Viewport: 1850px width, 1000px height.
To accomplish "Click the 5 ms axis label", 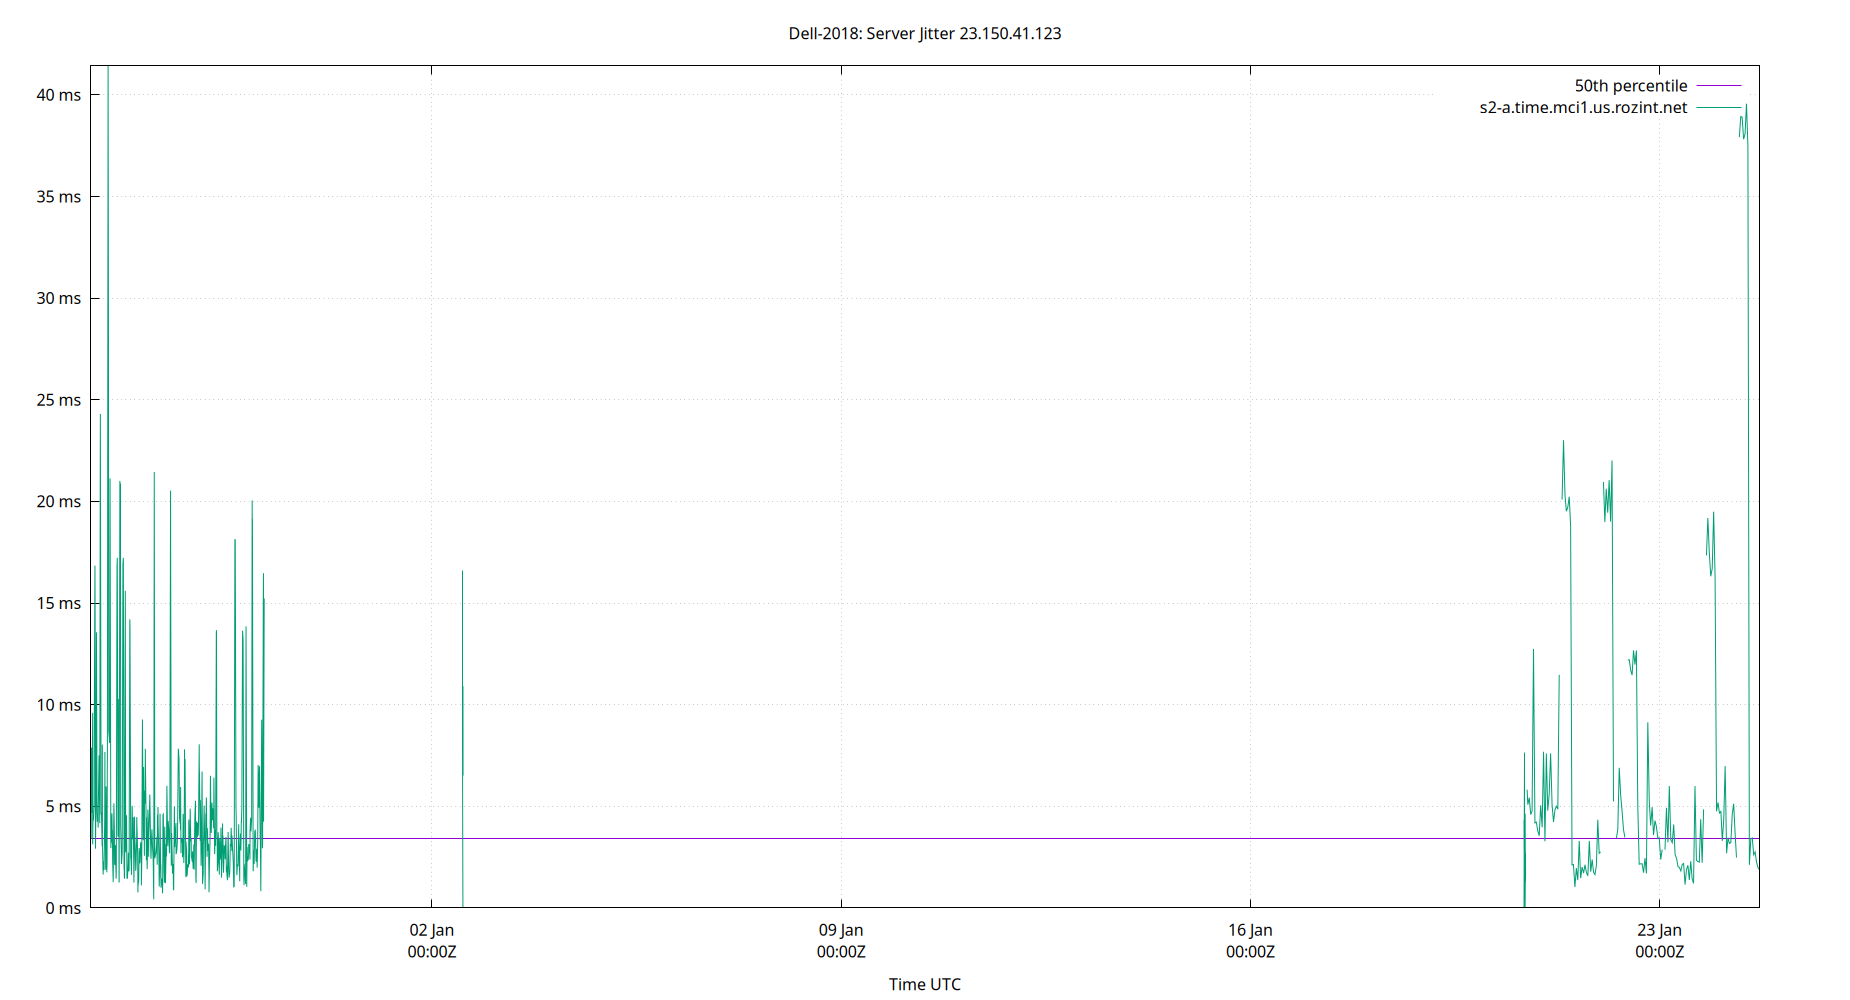I will click(x=62, y=807).
